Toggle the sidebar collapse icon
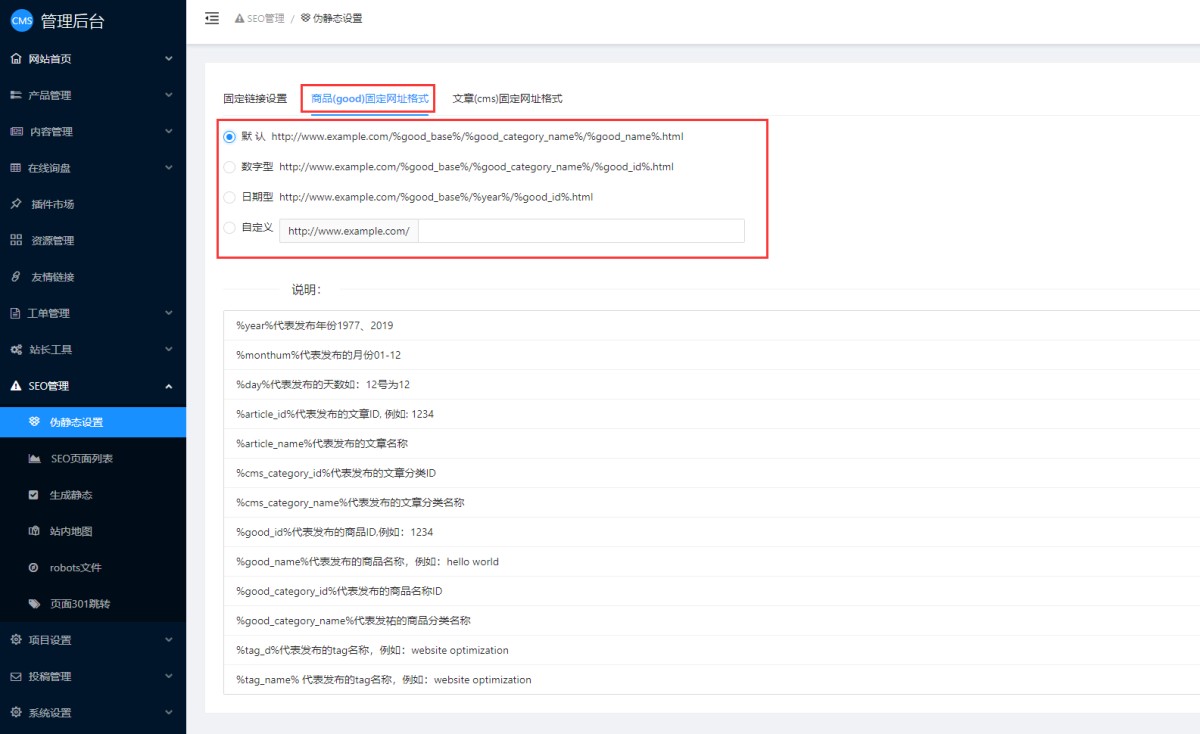 pyautogui.click(x=212, y=18)
